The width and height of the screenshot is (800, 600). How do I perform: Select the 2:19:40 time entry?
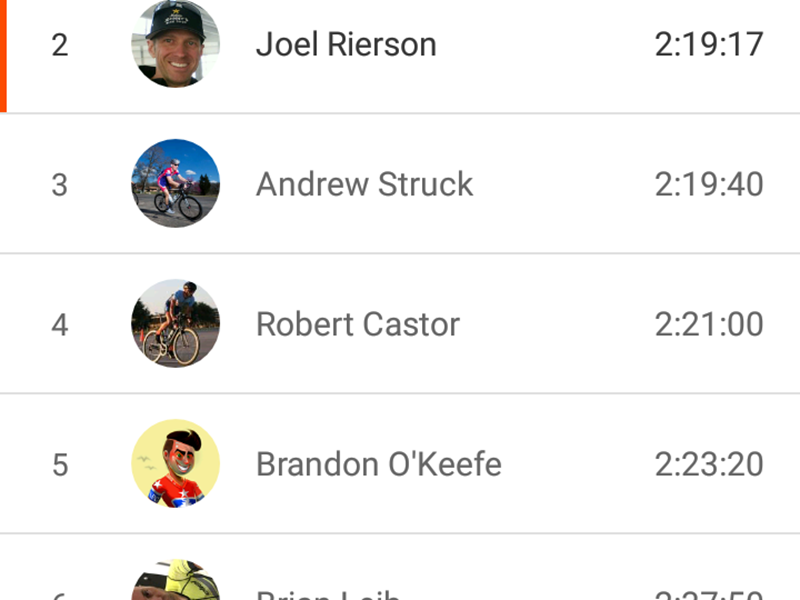pos(709,184)
